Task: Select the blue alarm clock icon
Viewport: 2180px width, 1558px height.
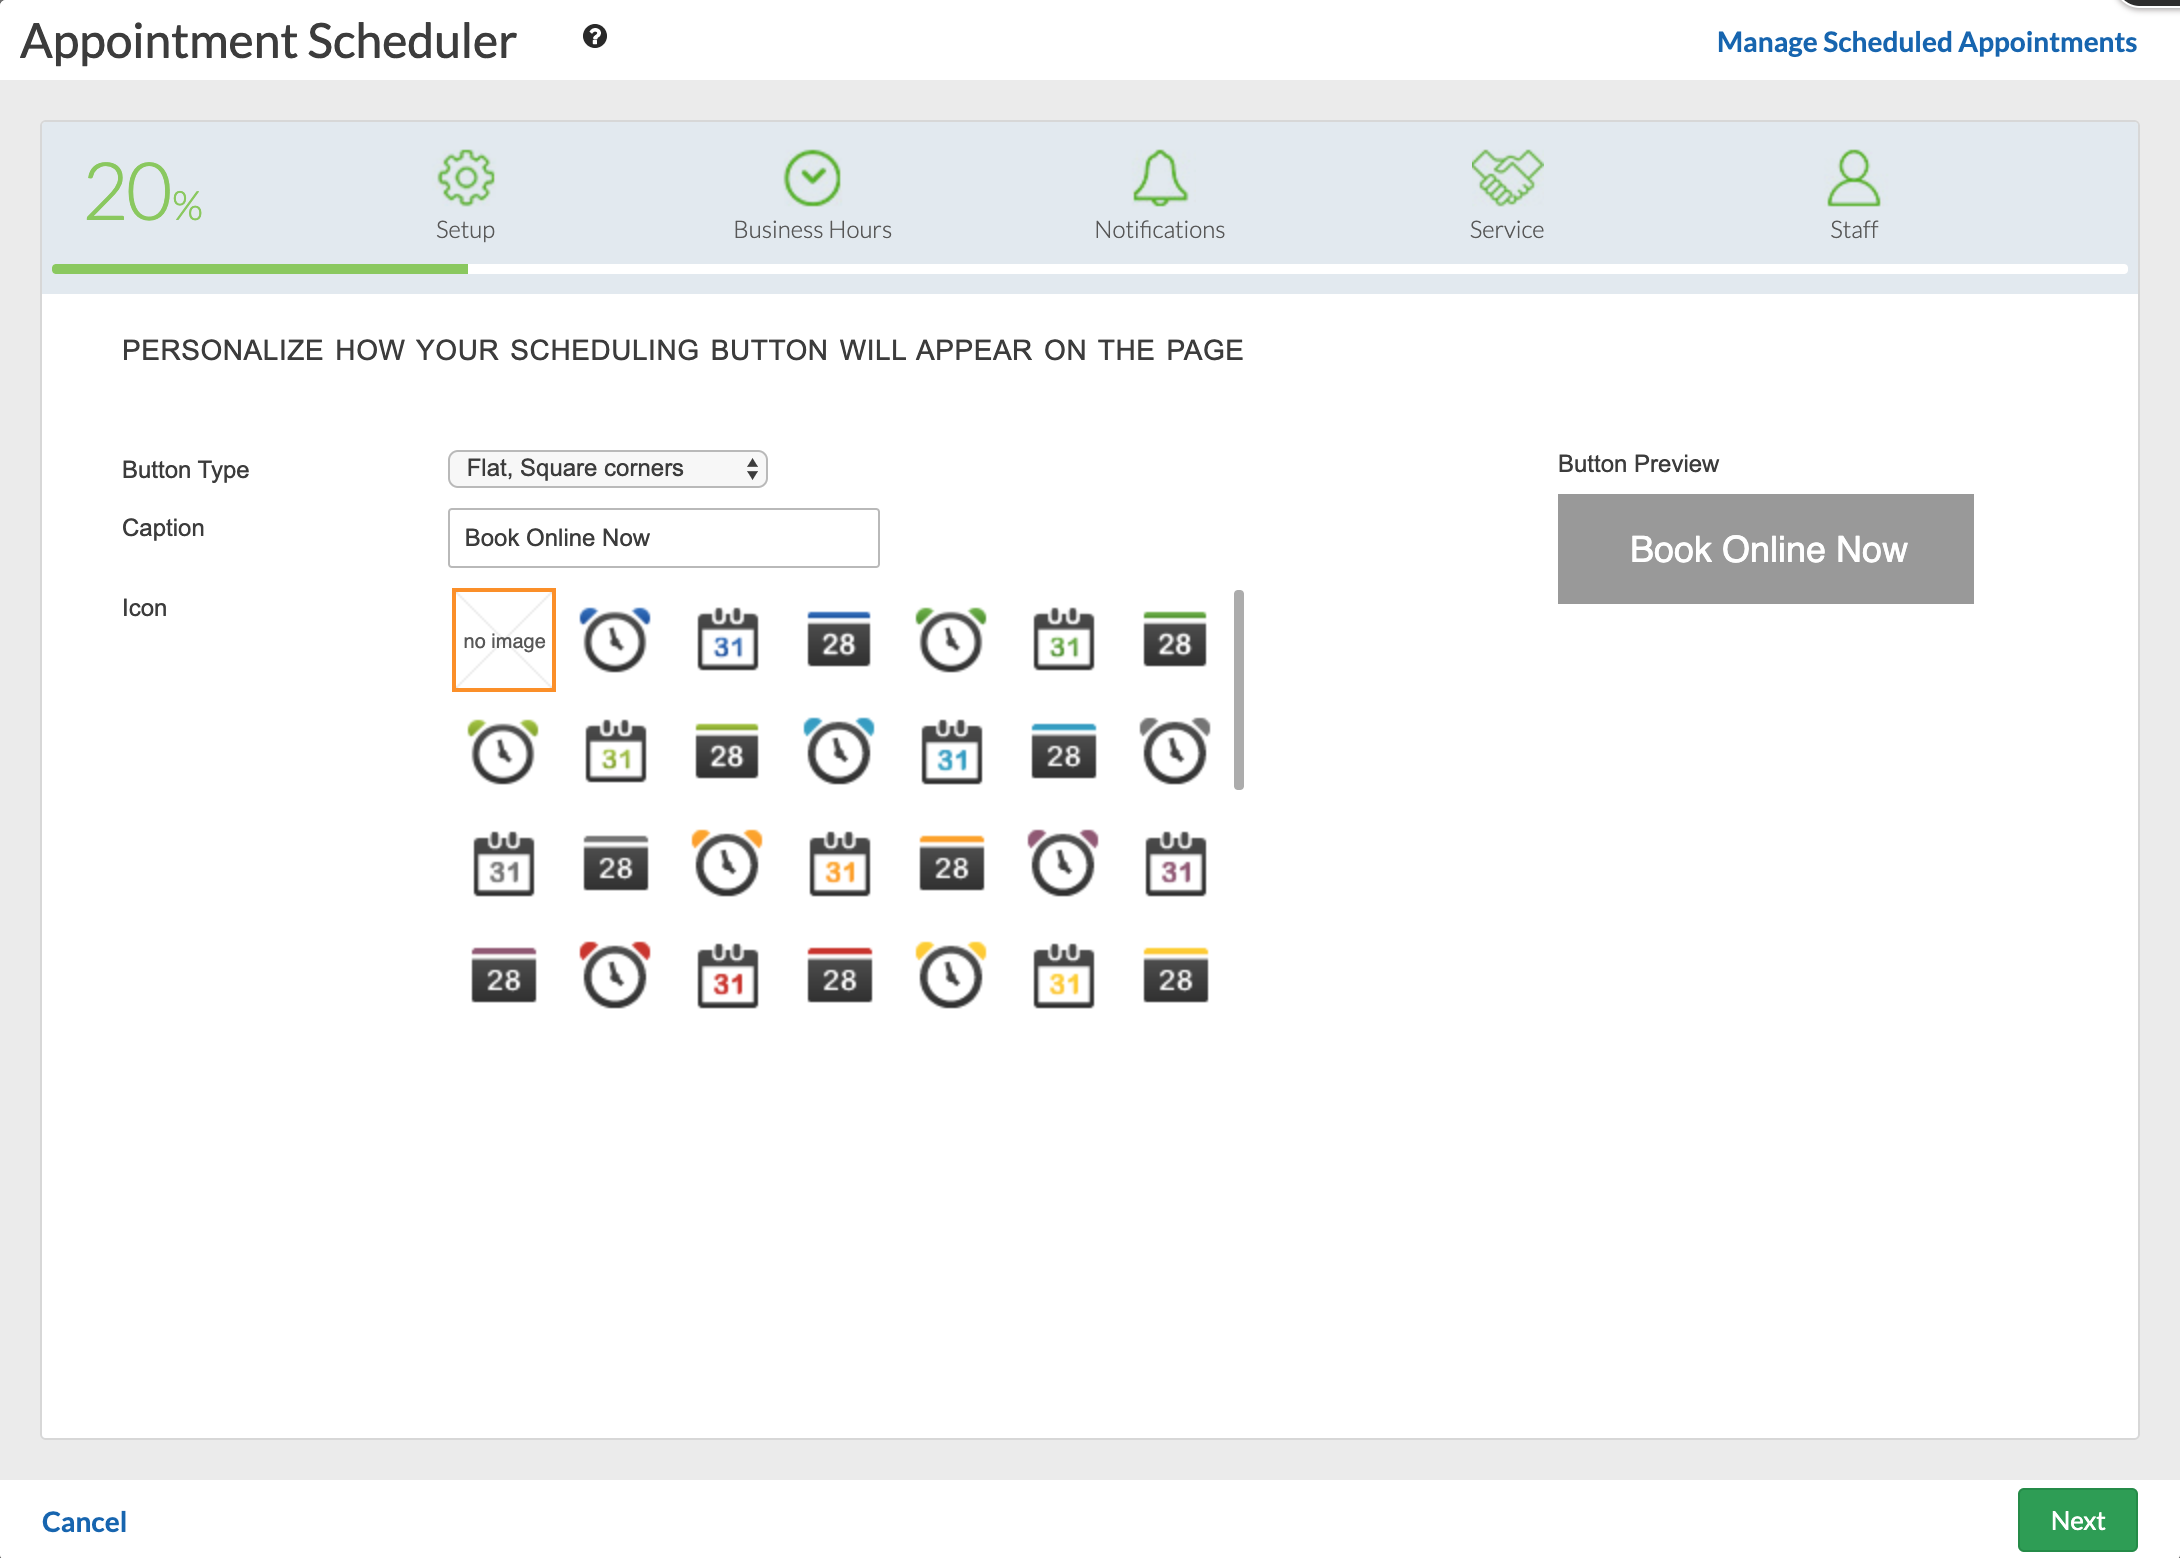Action: click(x=615, y=641)
